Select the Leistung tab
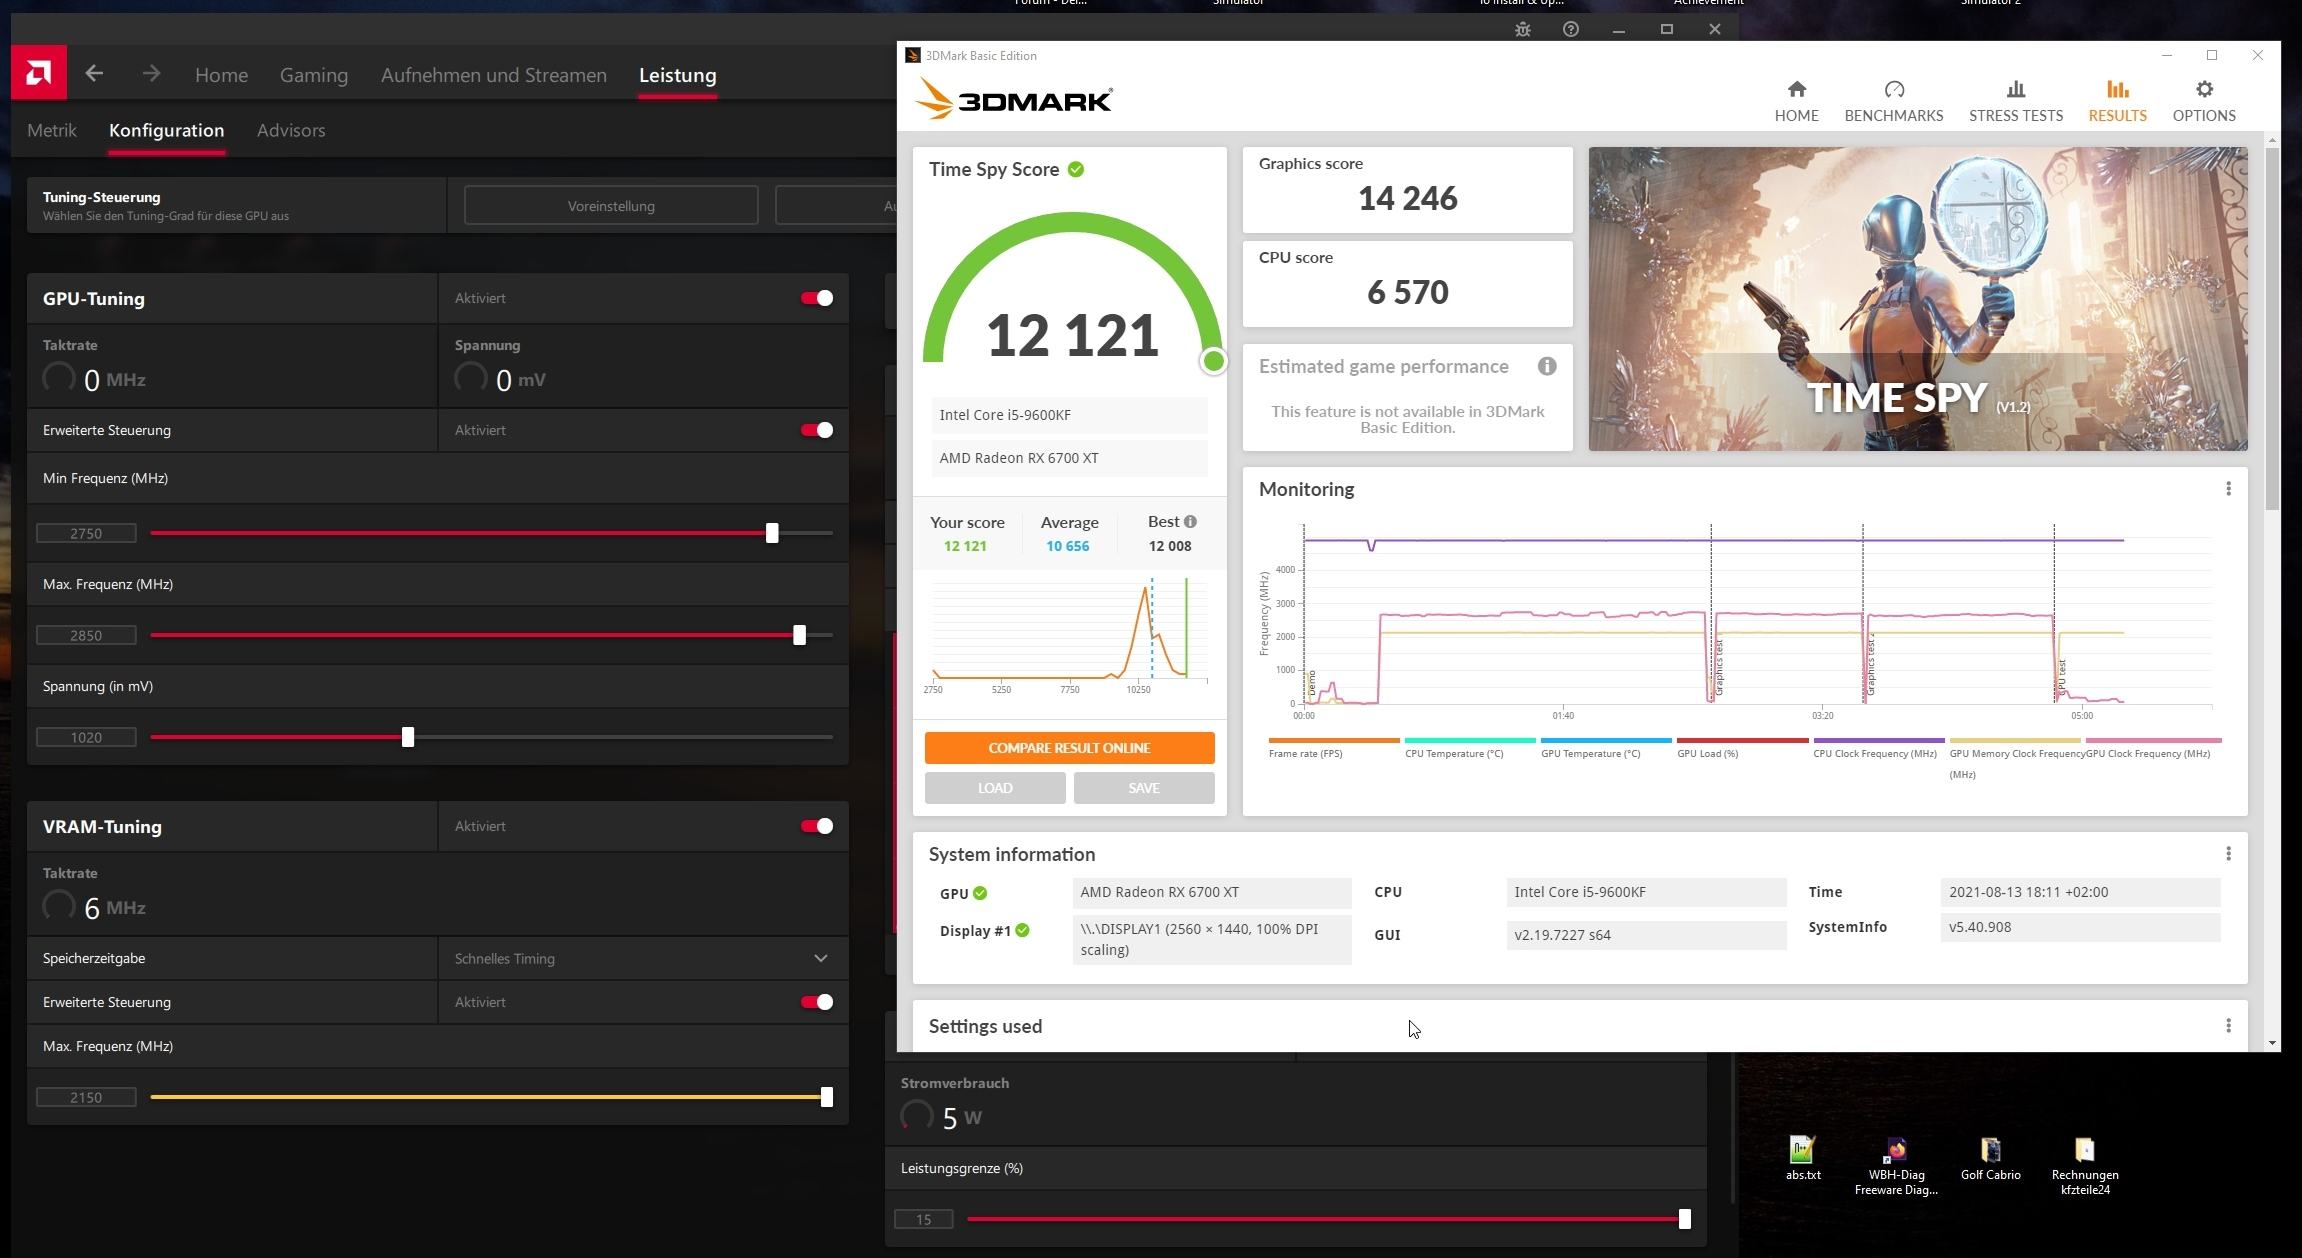 pos(677,75)
